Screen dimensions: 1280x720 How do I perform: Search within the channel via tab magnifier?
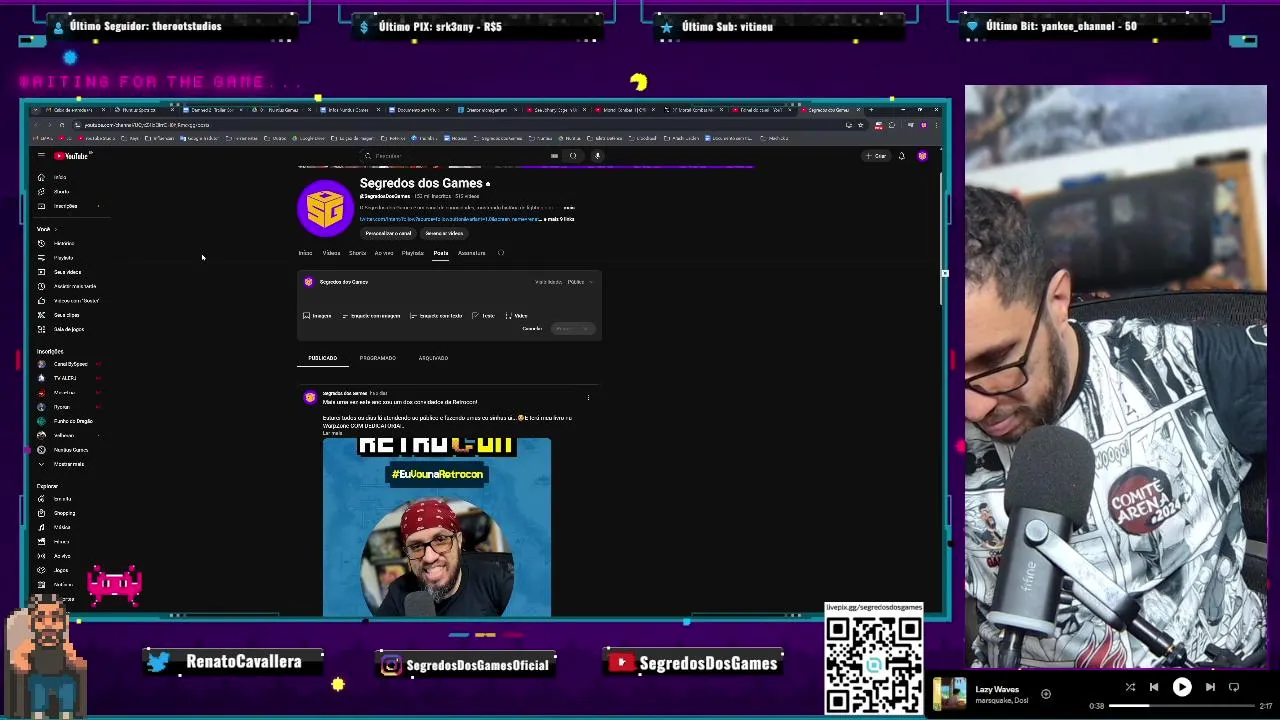501,253
